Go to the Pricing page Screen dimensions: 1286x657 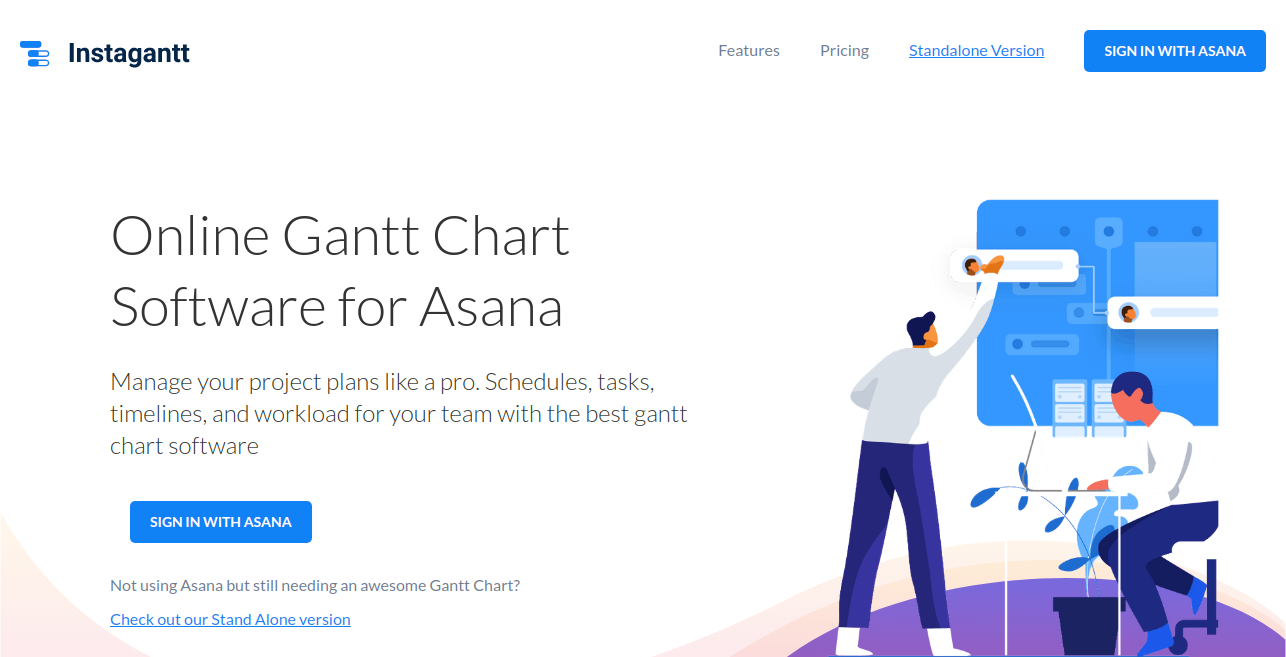click(844, 51)
